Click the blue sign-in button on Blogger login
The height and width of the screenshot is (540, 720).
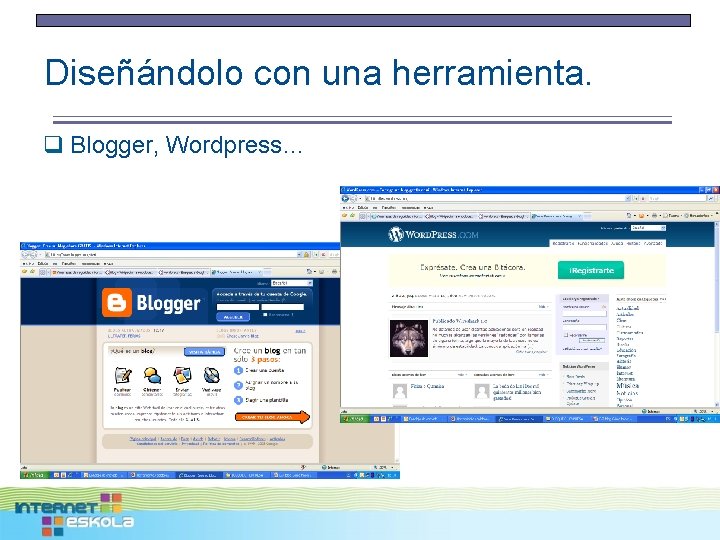[233, 317]
